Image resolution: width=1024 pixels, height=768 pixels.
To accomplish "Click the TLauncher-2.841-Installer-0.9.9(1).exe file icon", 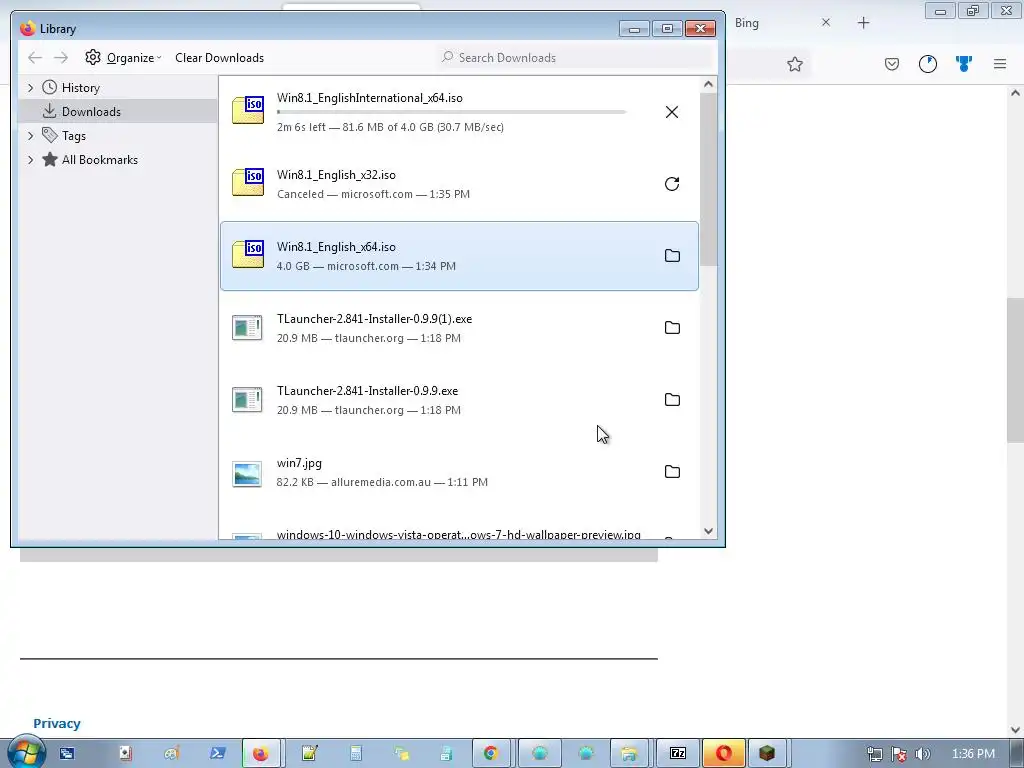I will [x=248, y=328].
